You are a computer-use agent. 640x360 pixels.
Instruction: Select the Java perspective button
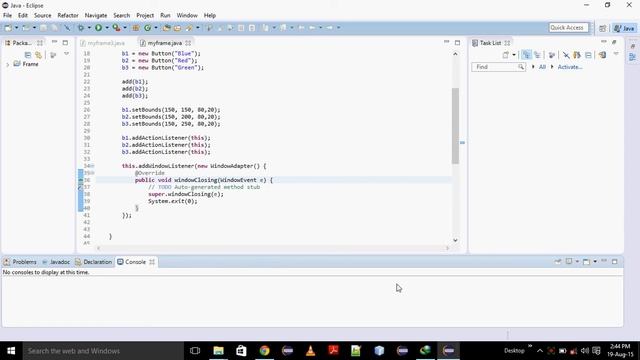coord(625,28)
